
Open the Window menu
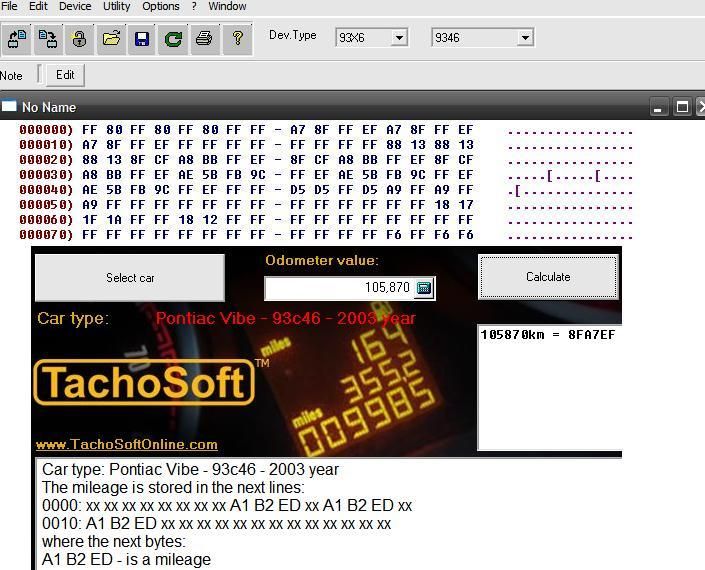pos(227,6)
